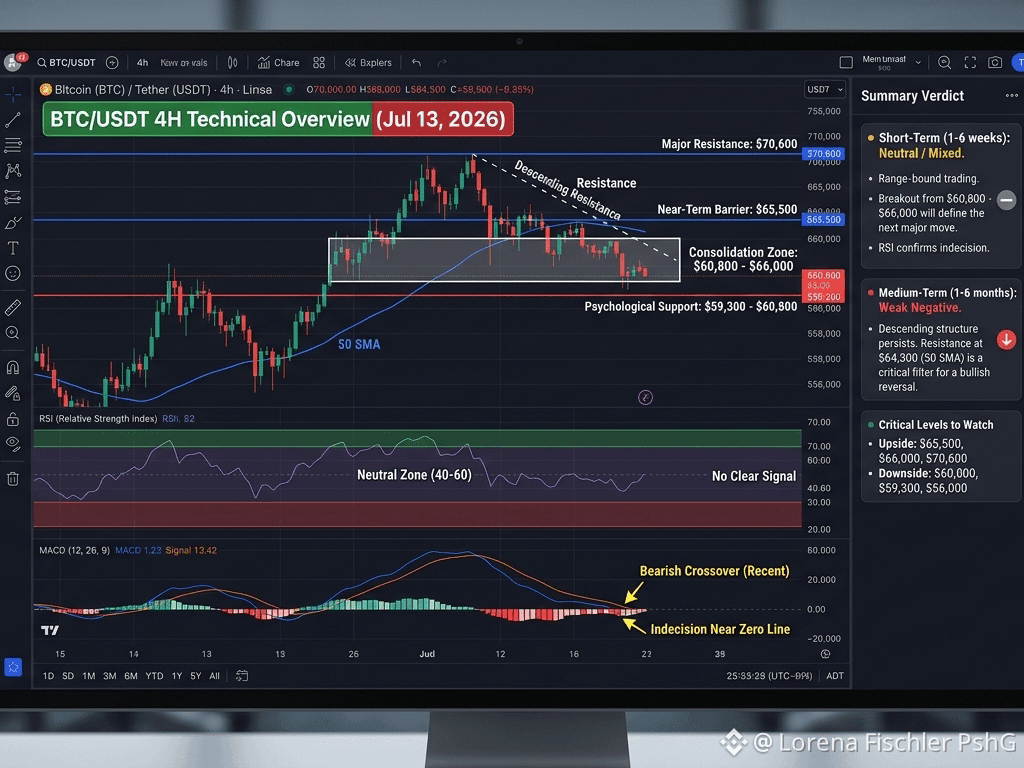Select the pattern drawing tool
Viewport: 1024px width, 768px height.
pos(13,171)
